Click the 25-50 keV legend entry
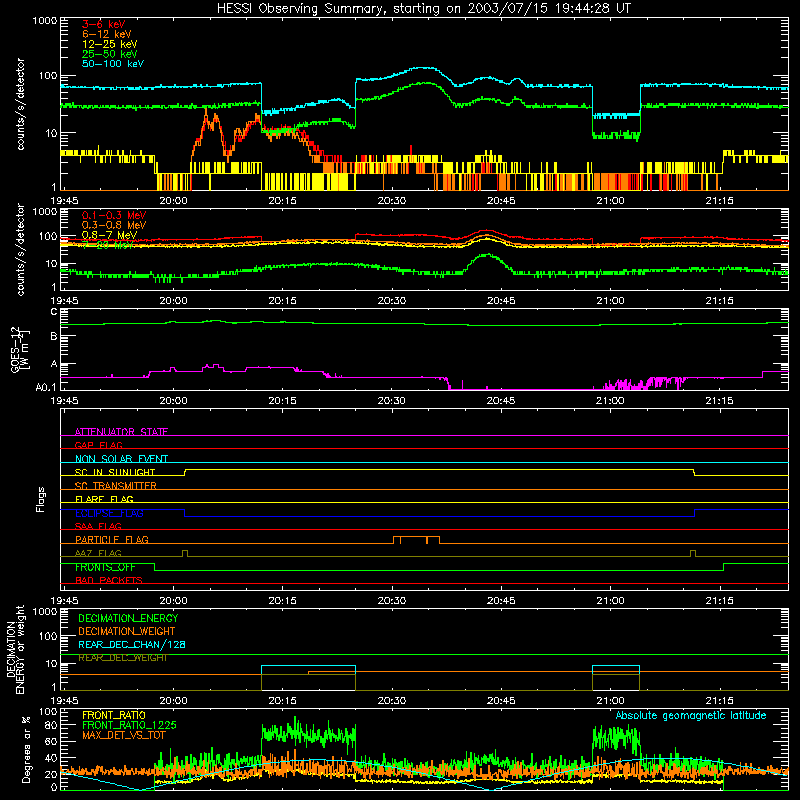The height and width of the screenshot is (800, 800). coord(110,54)
